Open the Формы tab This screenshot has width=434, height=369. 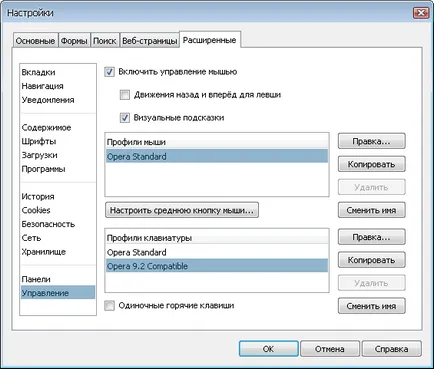point(74,41)
